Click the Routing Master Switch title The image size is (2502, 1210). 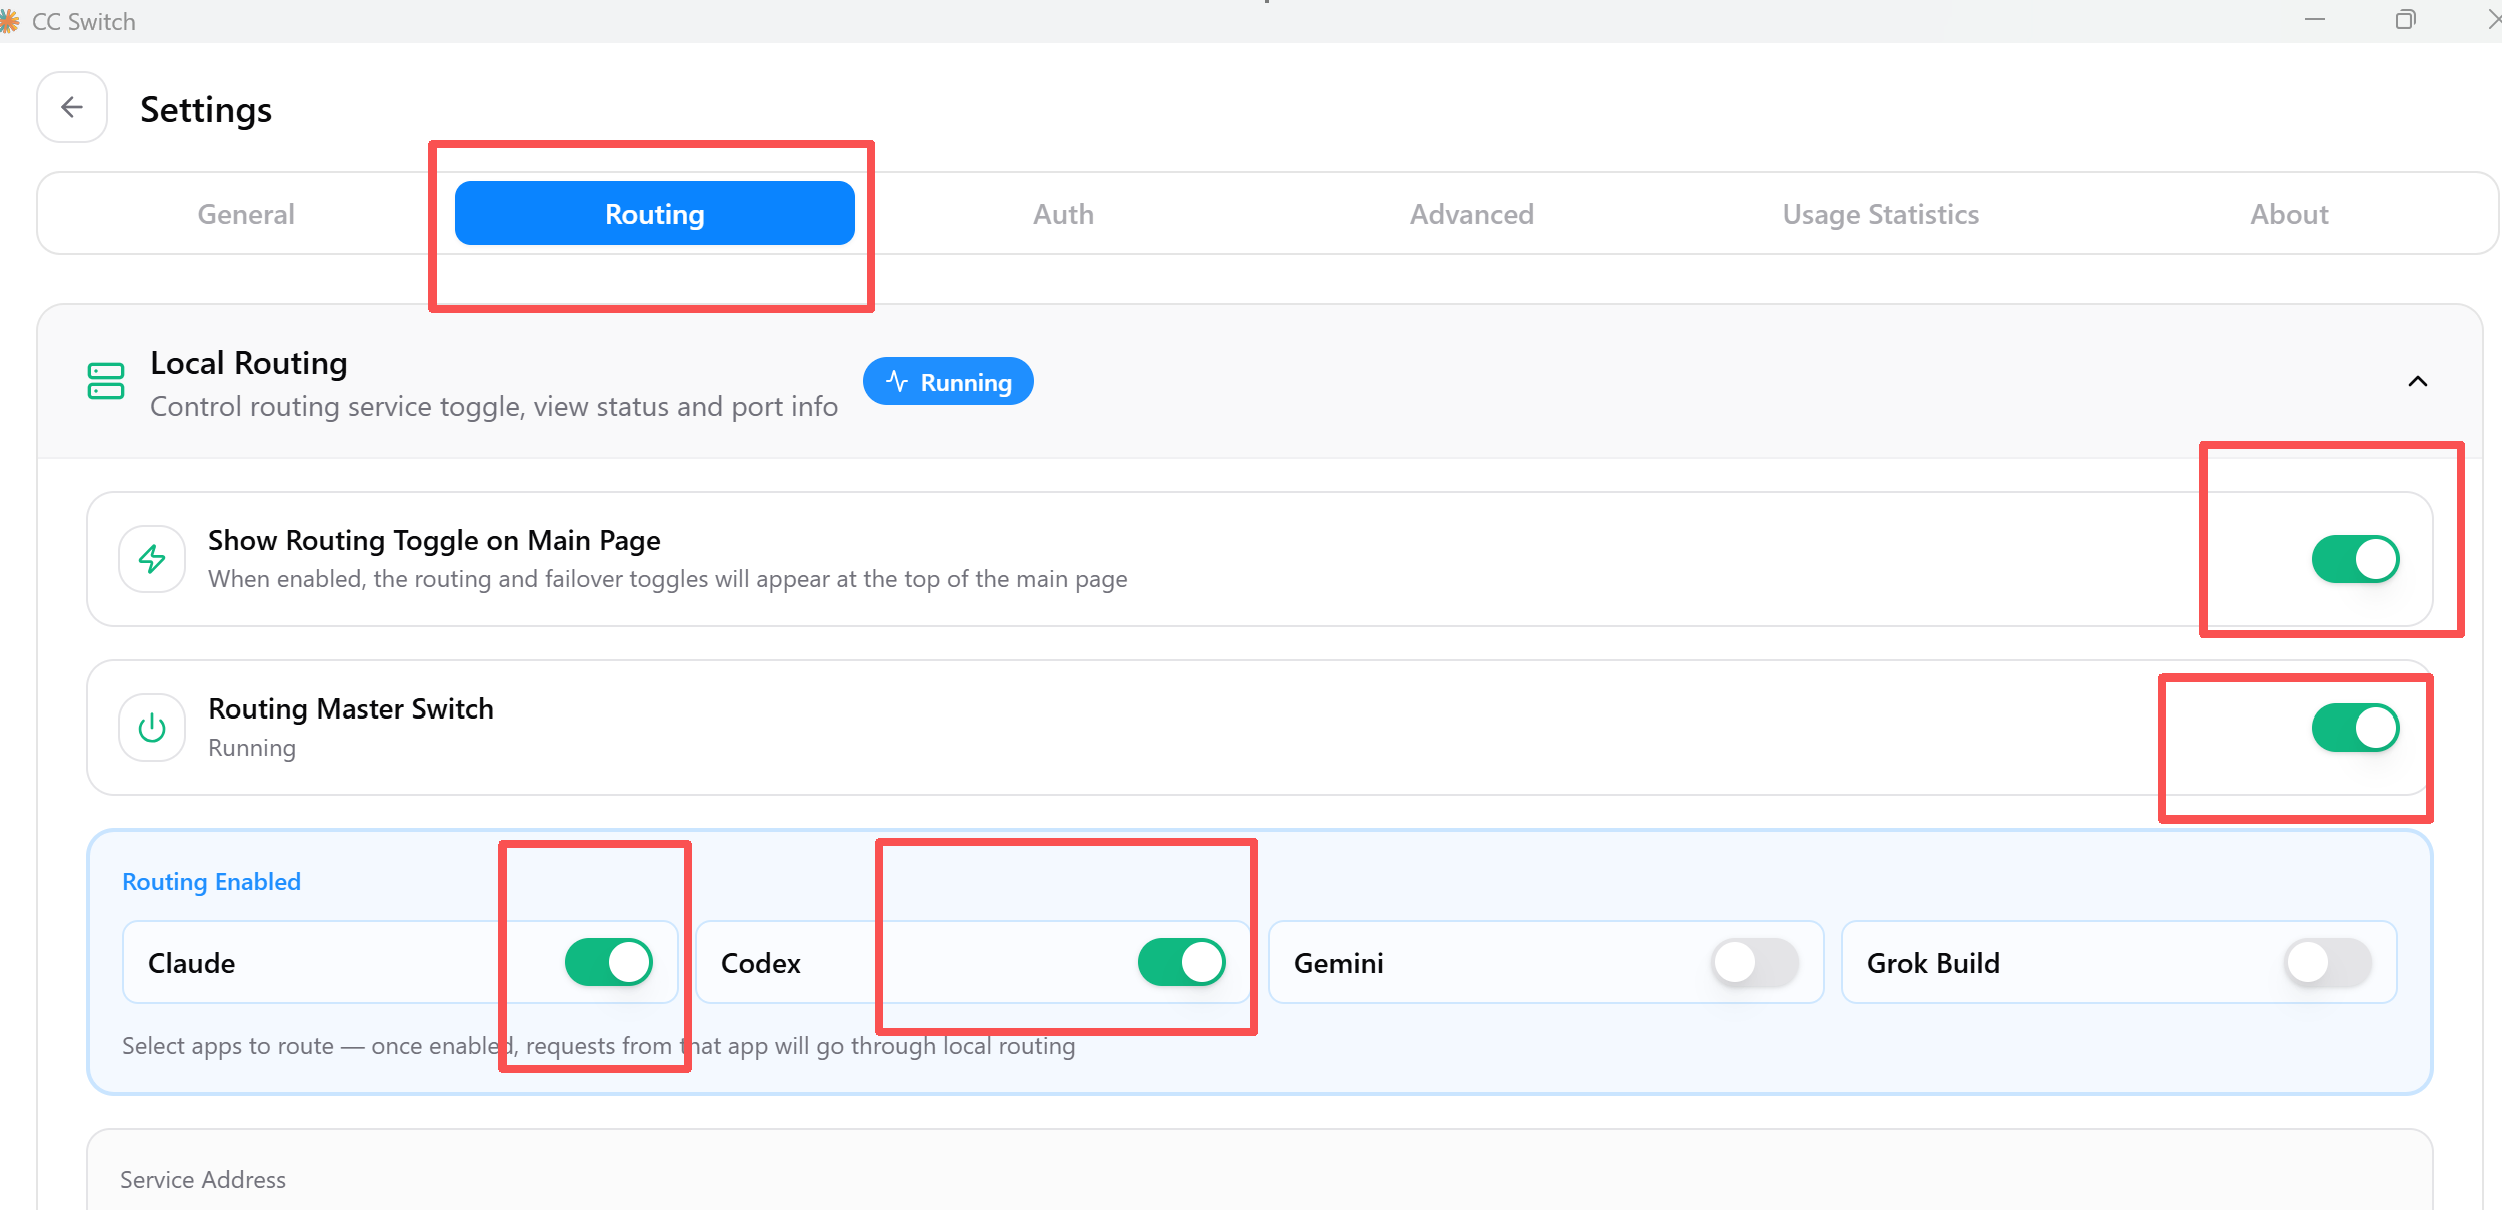click(351, 709)
